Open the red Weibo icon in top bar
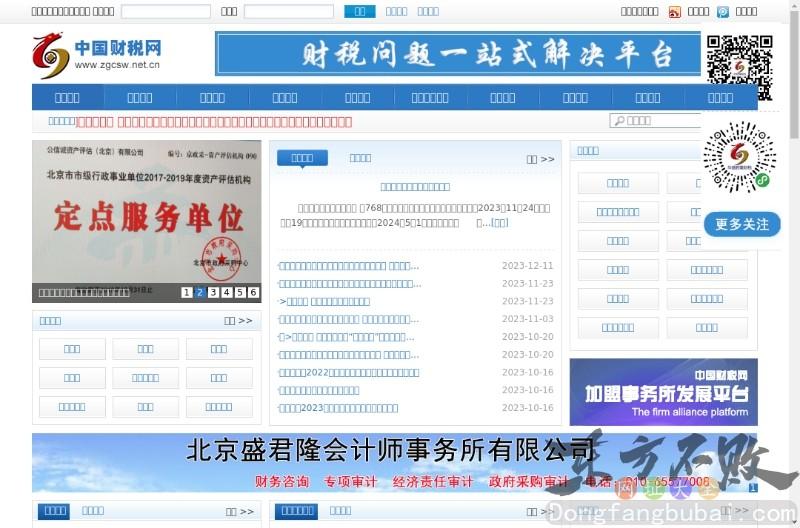800x528 pixels. [x=674, y=12]
